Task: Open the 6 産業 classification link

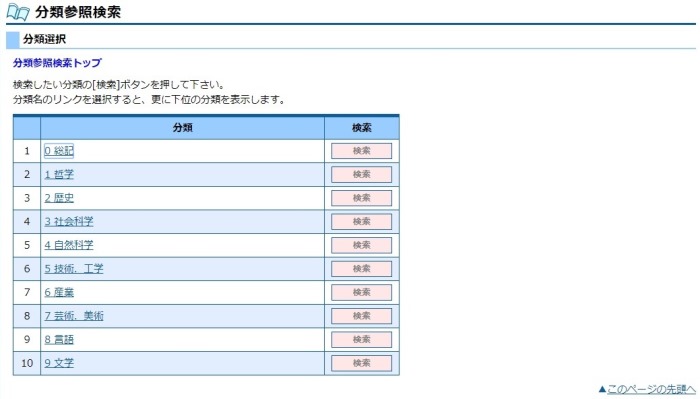Action: [59, 292]
